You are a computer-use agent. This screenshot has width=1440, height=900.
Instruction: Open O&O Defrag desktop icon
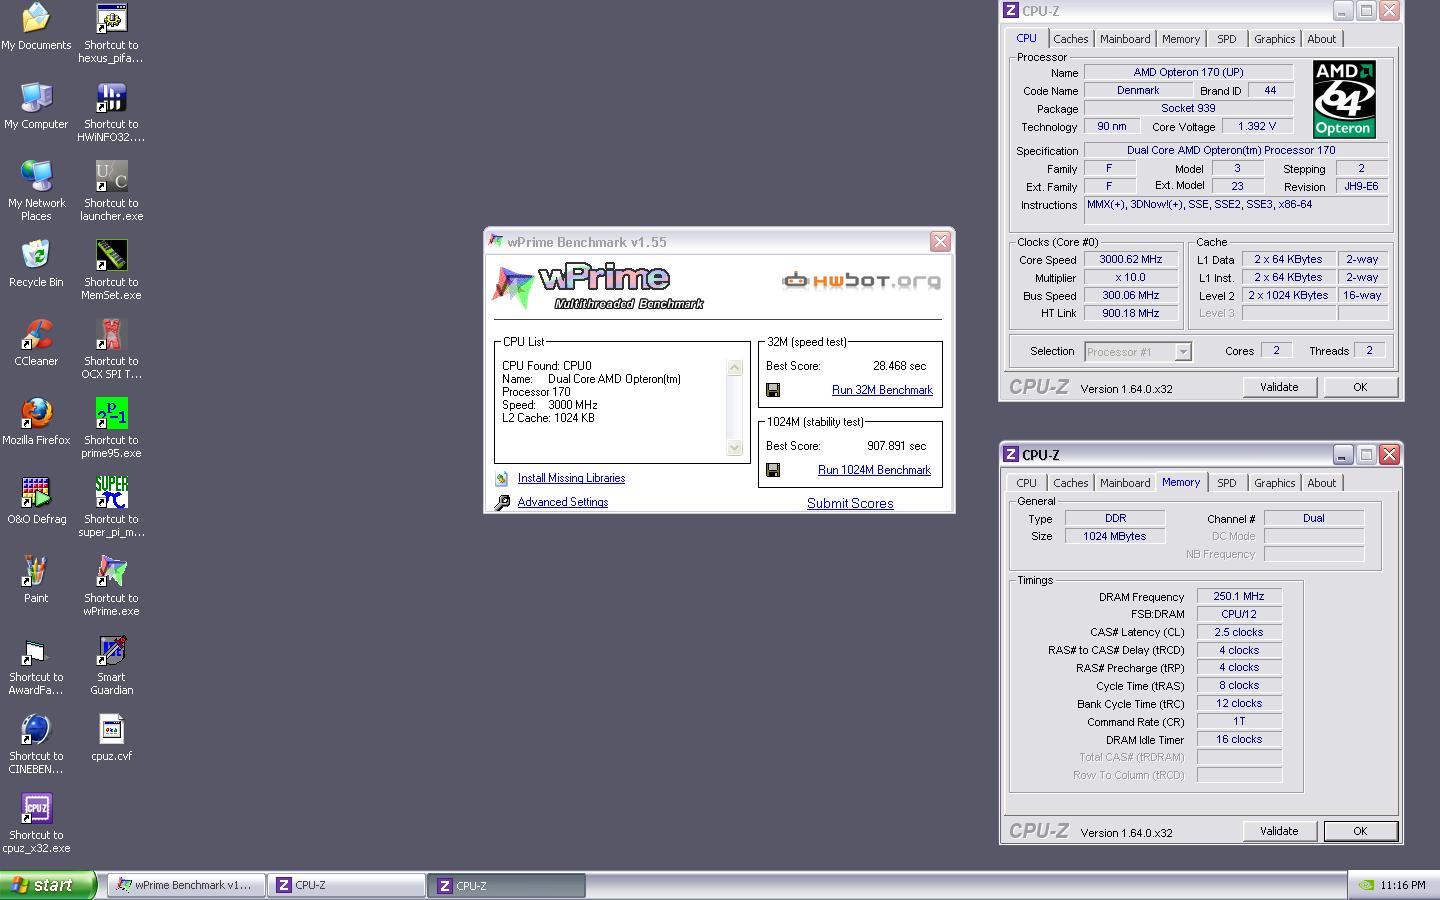click(x=36, y=502)
